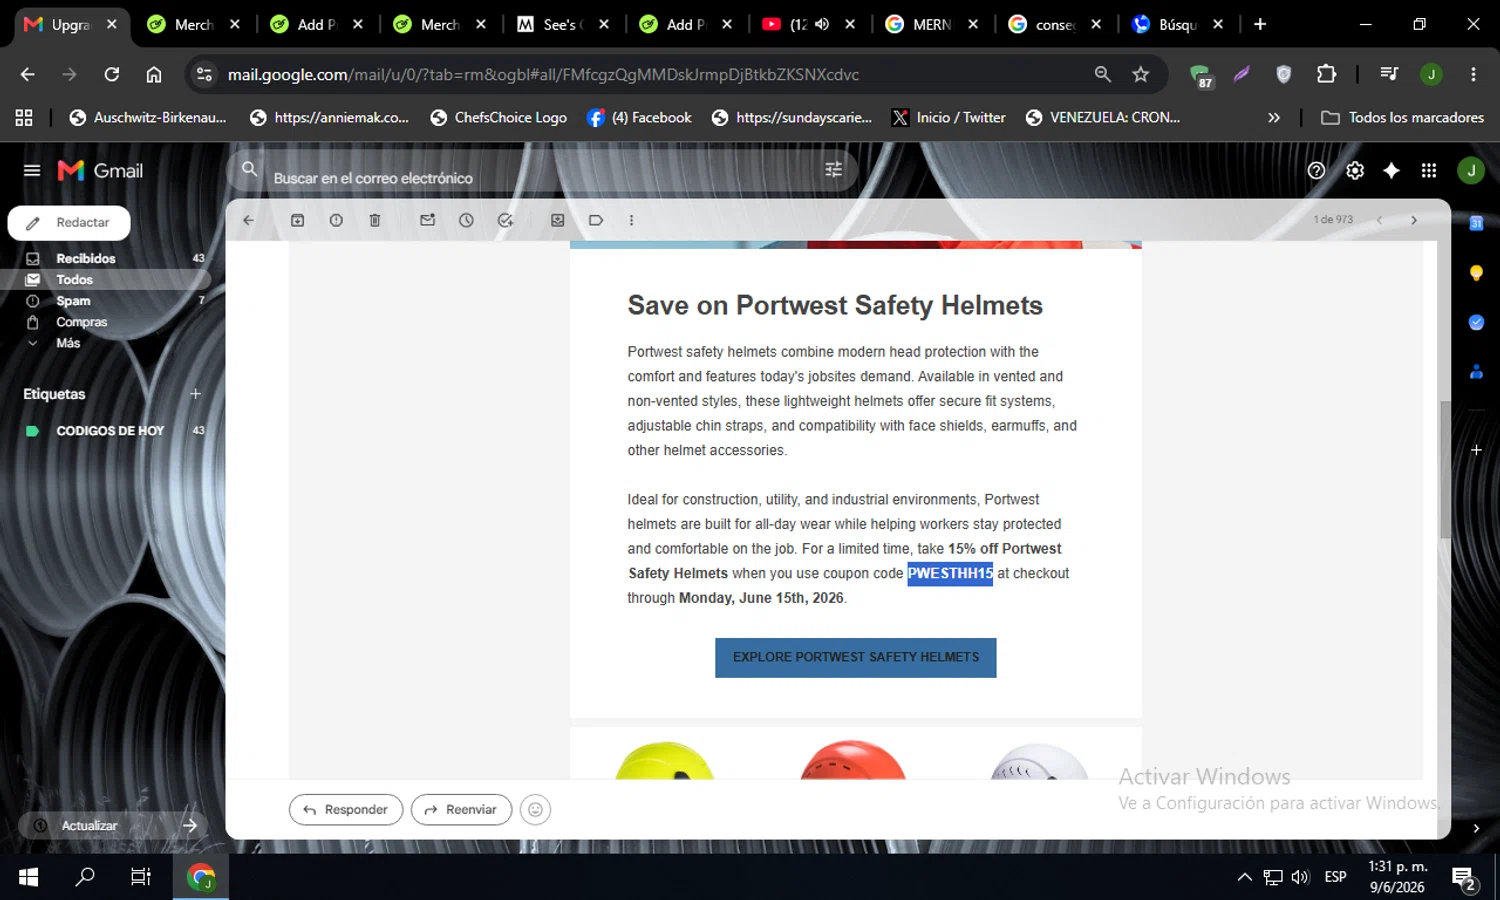Switch to the Búsqu browser tab
Screen dimensions: 1500x900
coord(1177,24)
